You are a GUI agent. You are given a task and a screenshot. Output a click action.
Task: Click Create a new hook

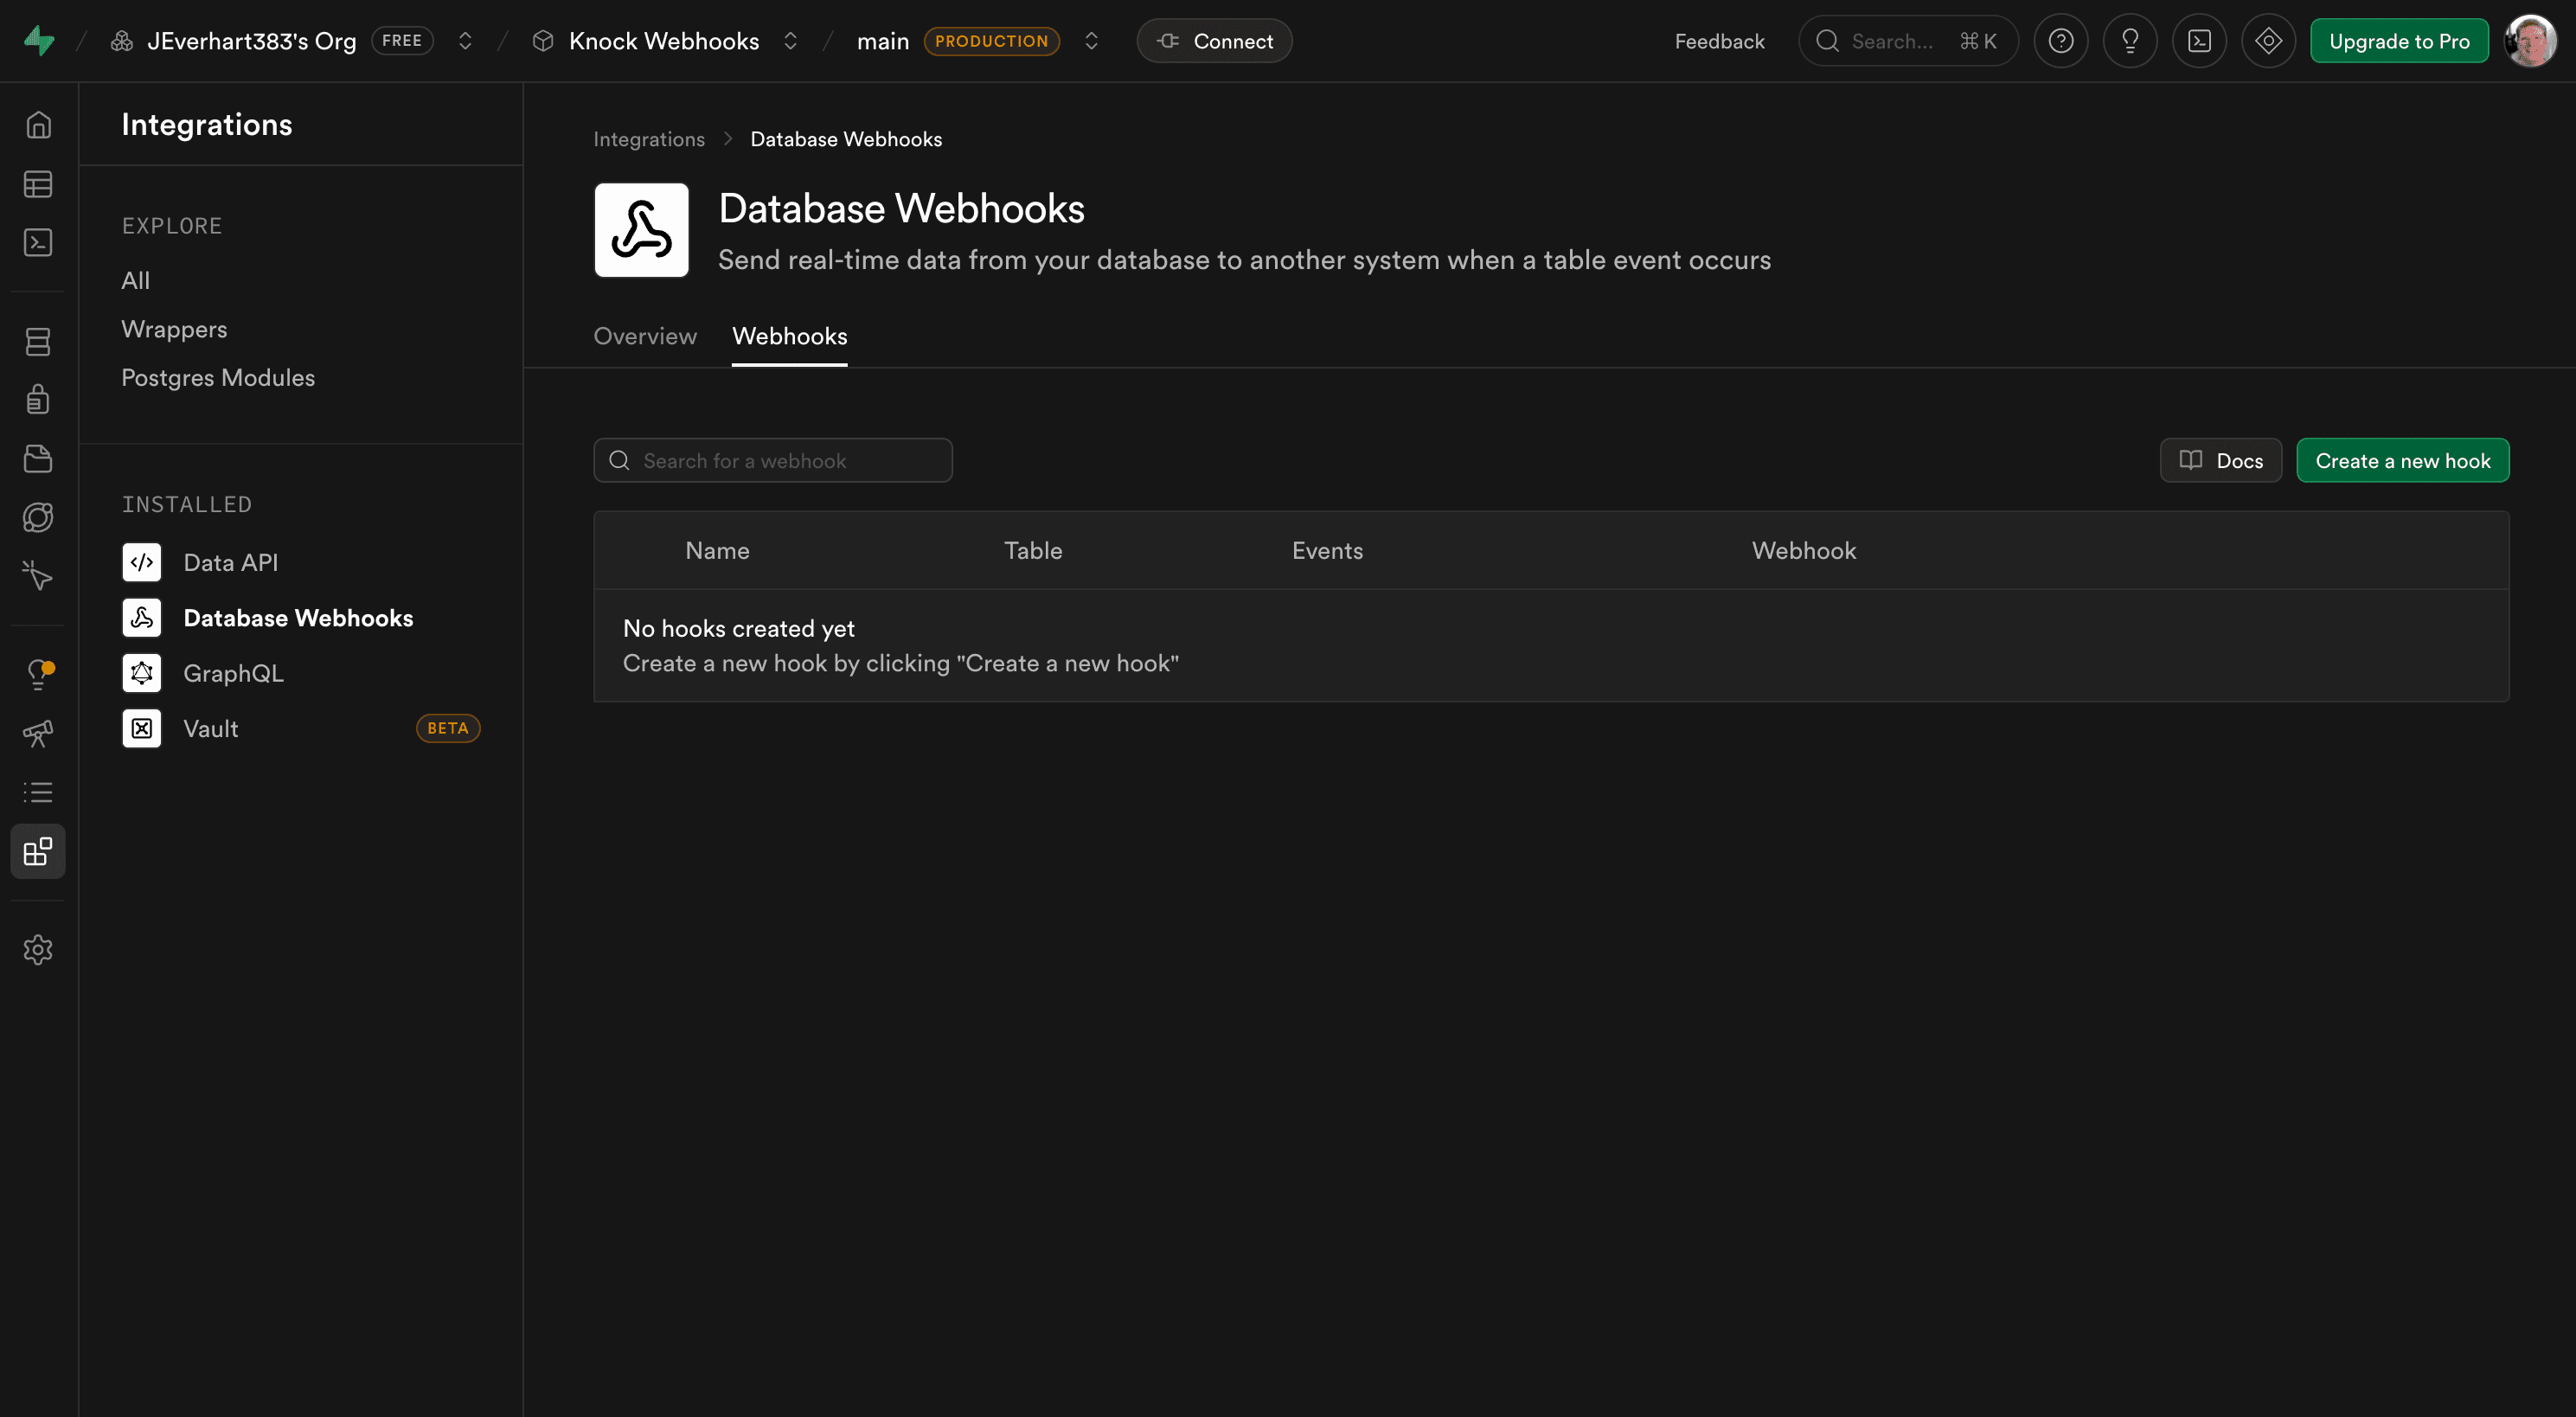[x=2402, y=460]
